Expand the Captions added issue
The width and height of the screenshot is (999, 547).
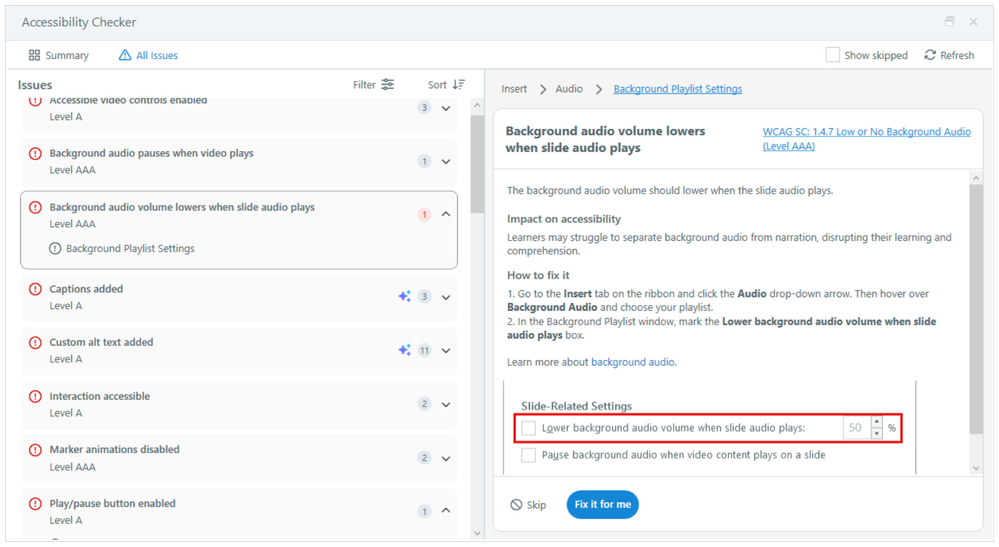(446, 297)
